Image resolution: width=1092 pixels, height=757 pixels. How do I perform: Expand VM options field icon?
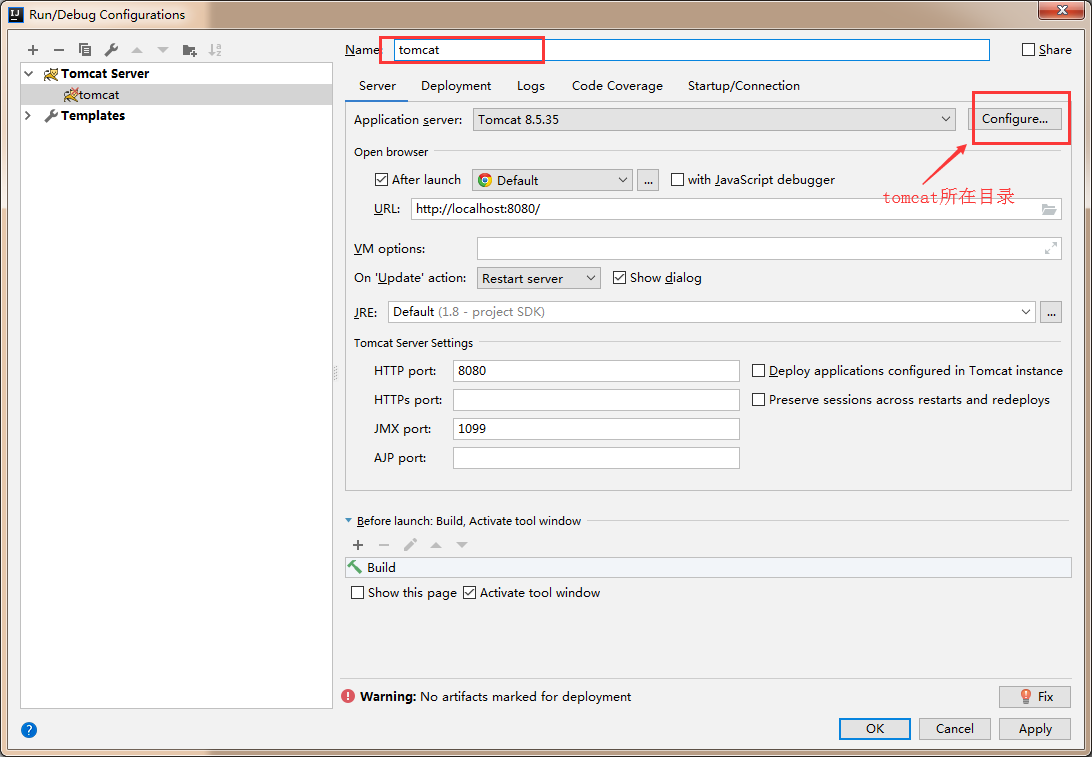click(1051, 248)
